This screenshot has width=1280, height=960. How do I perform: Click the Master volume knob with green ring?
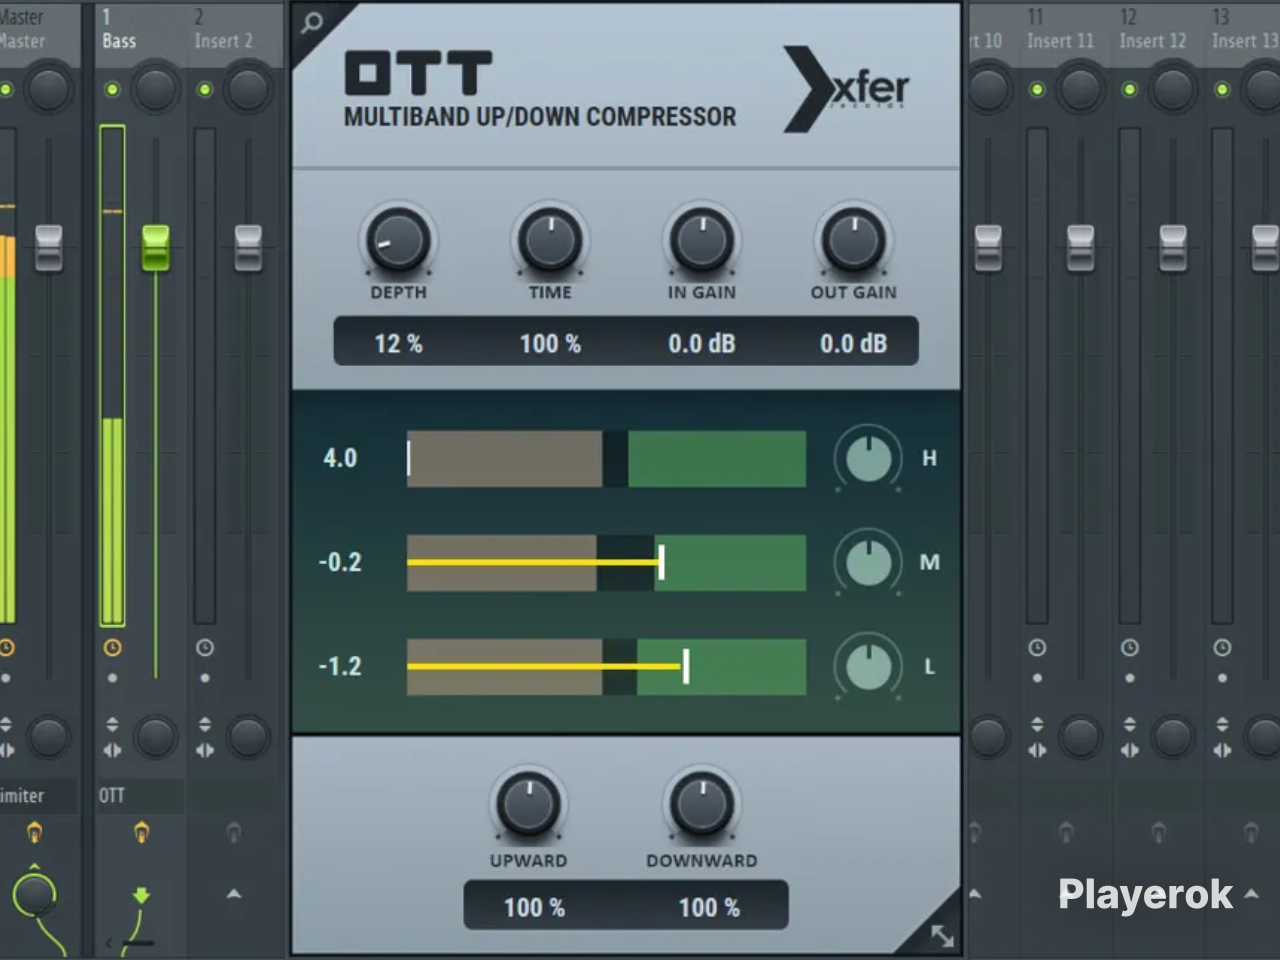click(34, 895)
